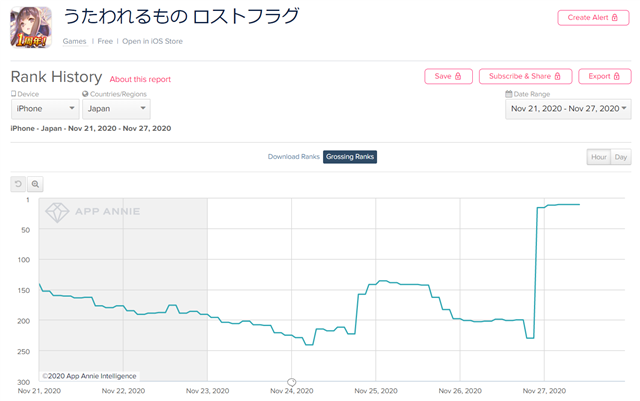Click the Nov 21, 2020 axis label
The width and height of the screenshot is (640, 401).
click(39, 391)
